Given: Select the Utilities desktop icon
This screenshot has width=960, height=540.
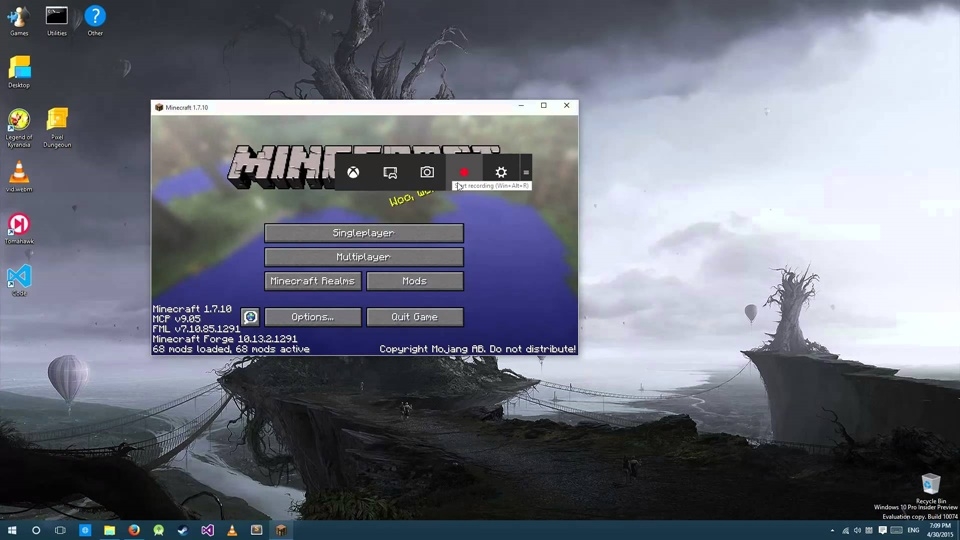Looking at the screenshot, I should pos(56,21).
